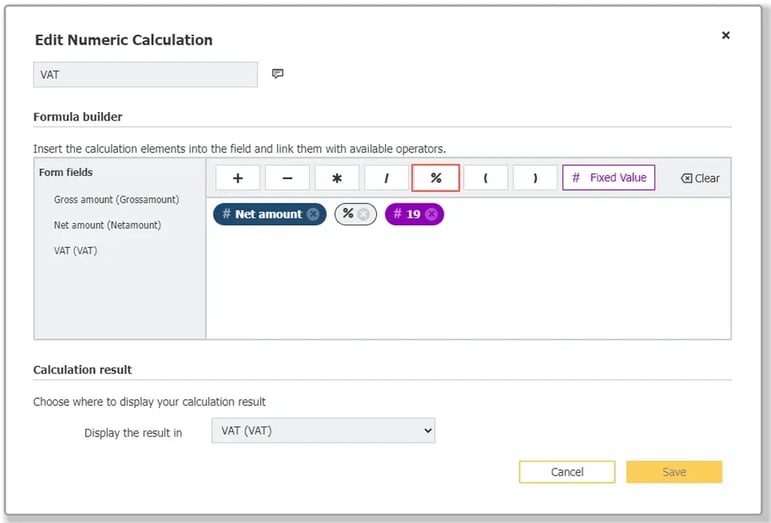Open the comment icon beside the name field

(277, 74)
